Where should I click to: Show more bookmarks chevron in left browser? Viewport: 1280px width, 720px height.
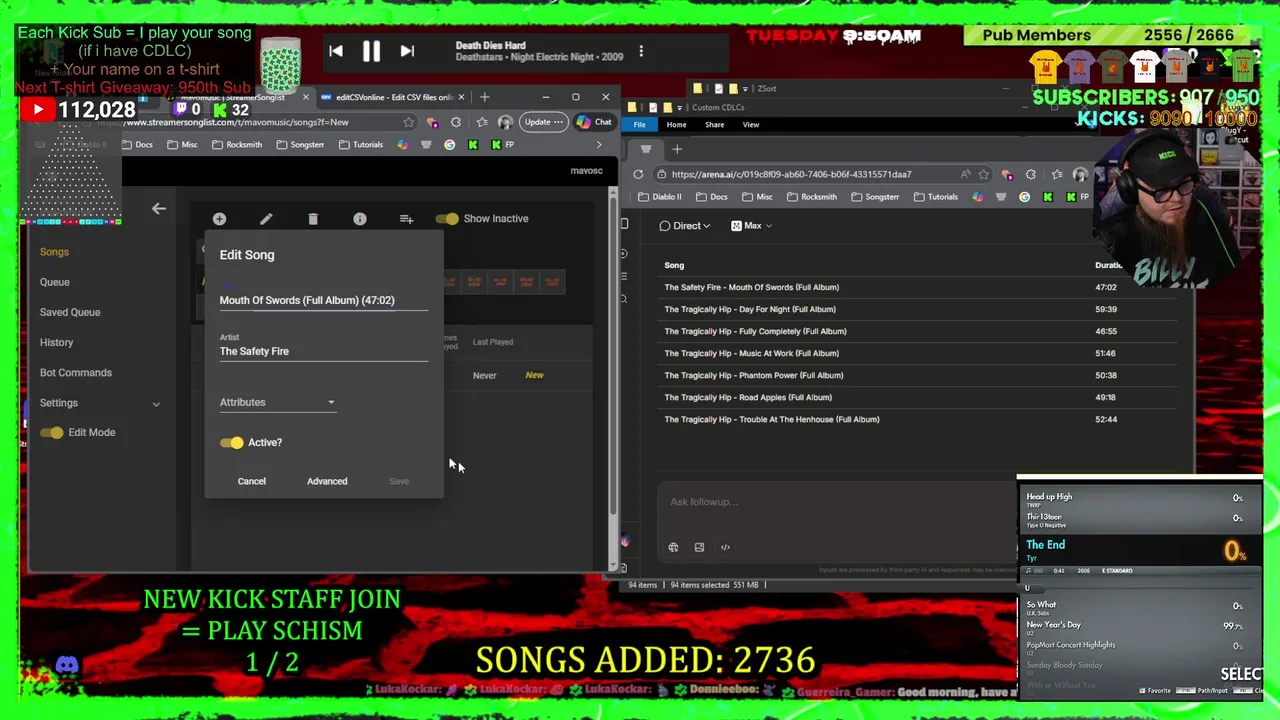point(599,145)
